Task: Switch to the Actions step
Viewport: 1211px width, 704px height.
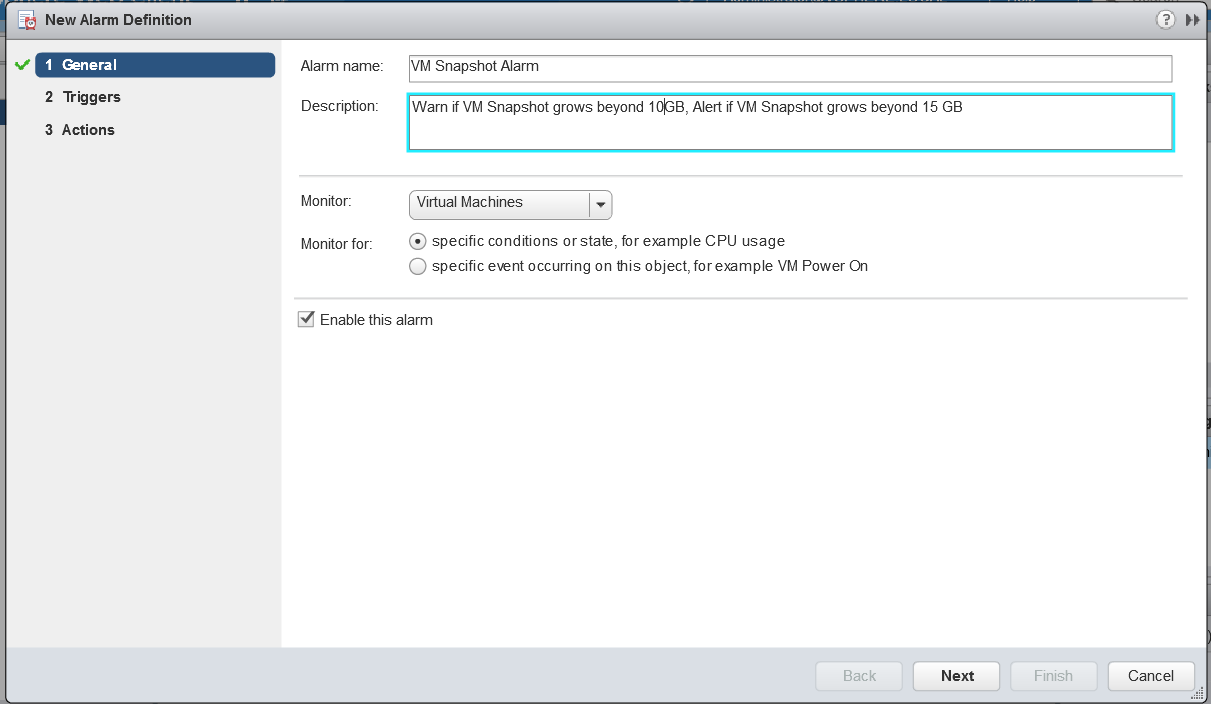Action: coord(88,129)
